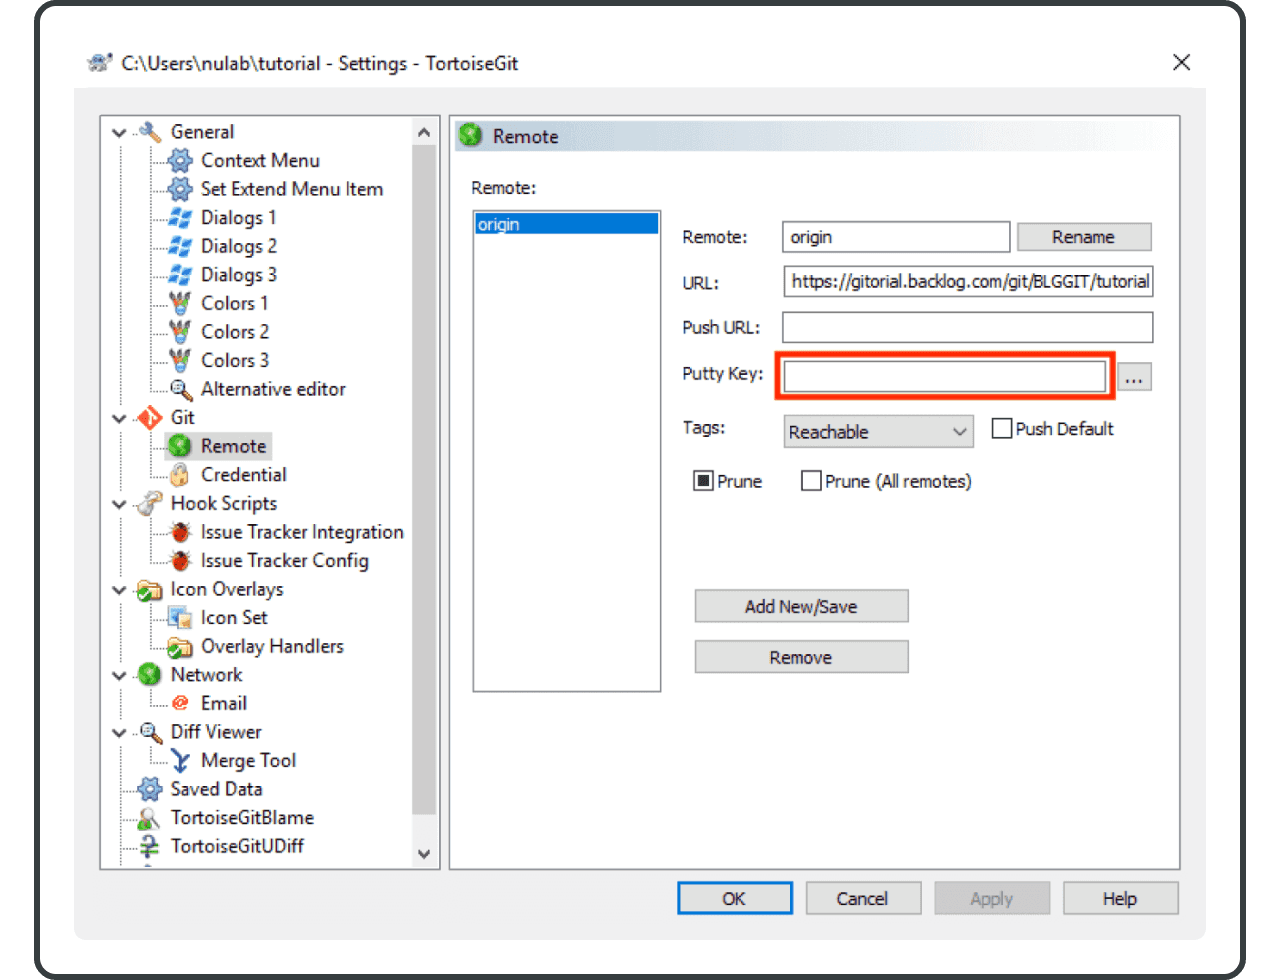
Task: Open the Tags dropdown showing Reachable
Action: 879,432
